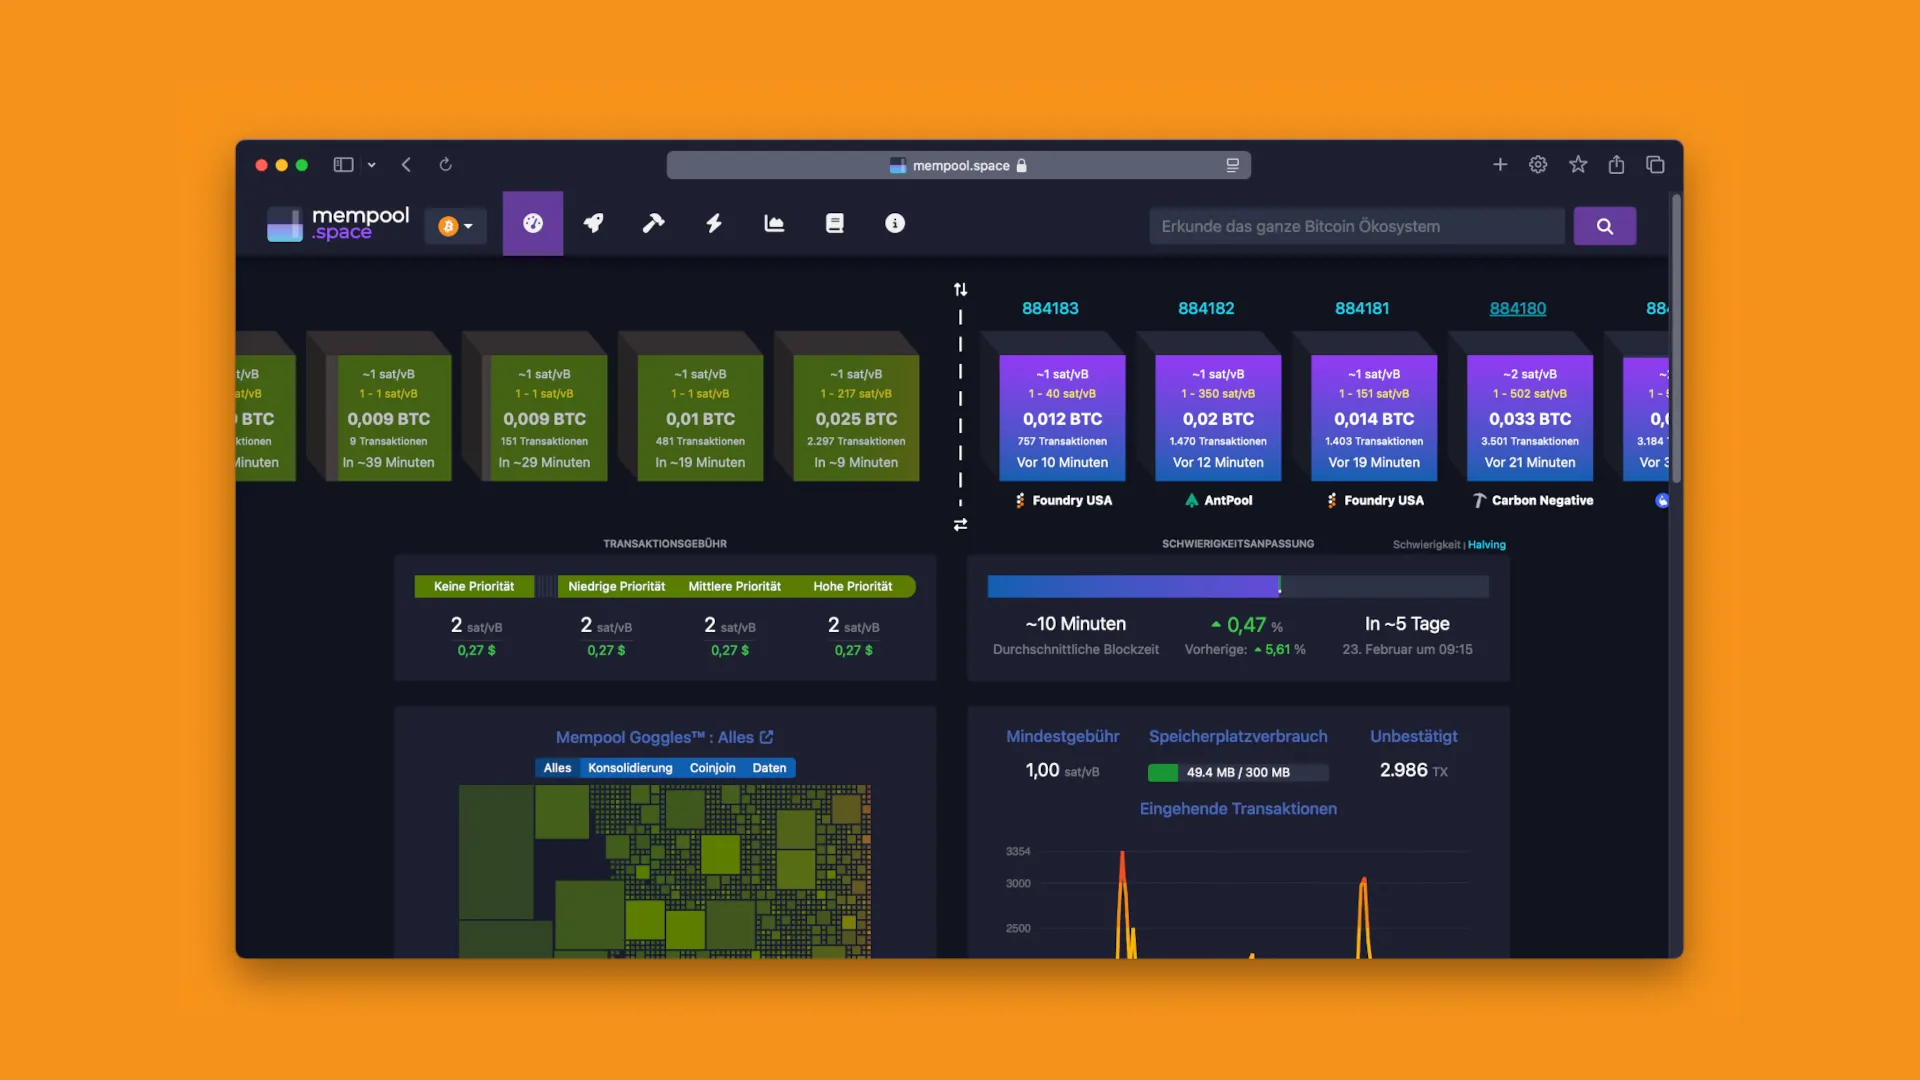Open the graphs chart icon
The width and height of the screenshot is (1920, 1080).
point(774,224)
